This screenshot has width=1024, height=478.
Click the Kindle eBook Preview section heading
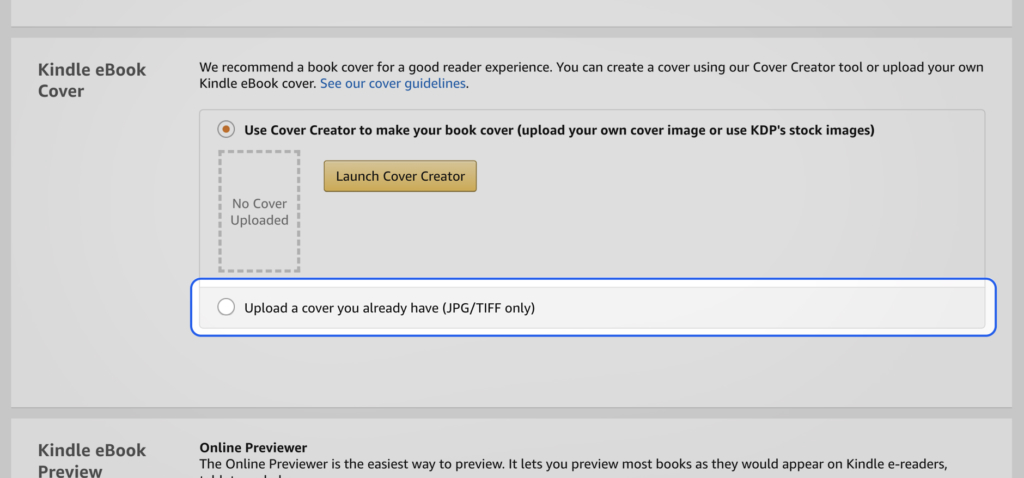(x=92, y=460)
